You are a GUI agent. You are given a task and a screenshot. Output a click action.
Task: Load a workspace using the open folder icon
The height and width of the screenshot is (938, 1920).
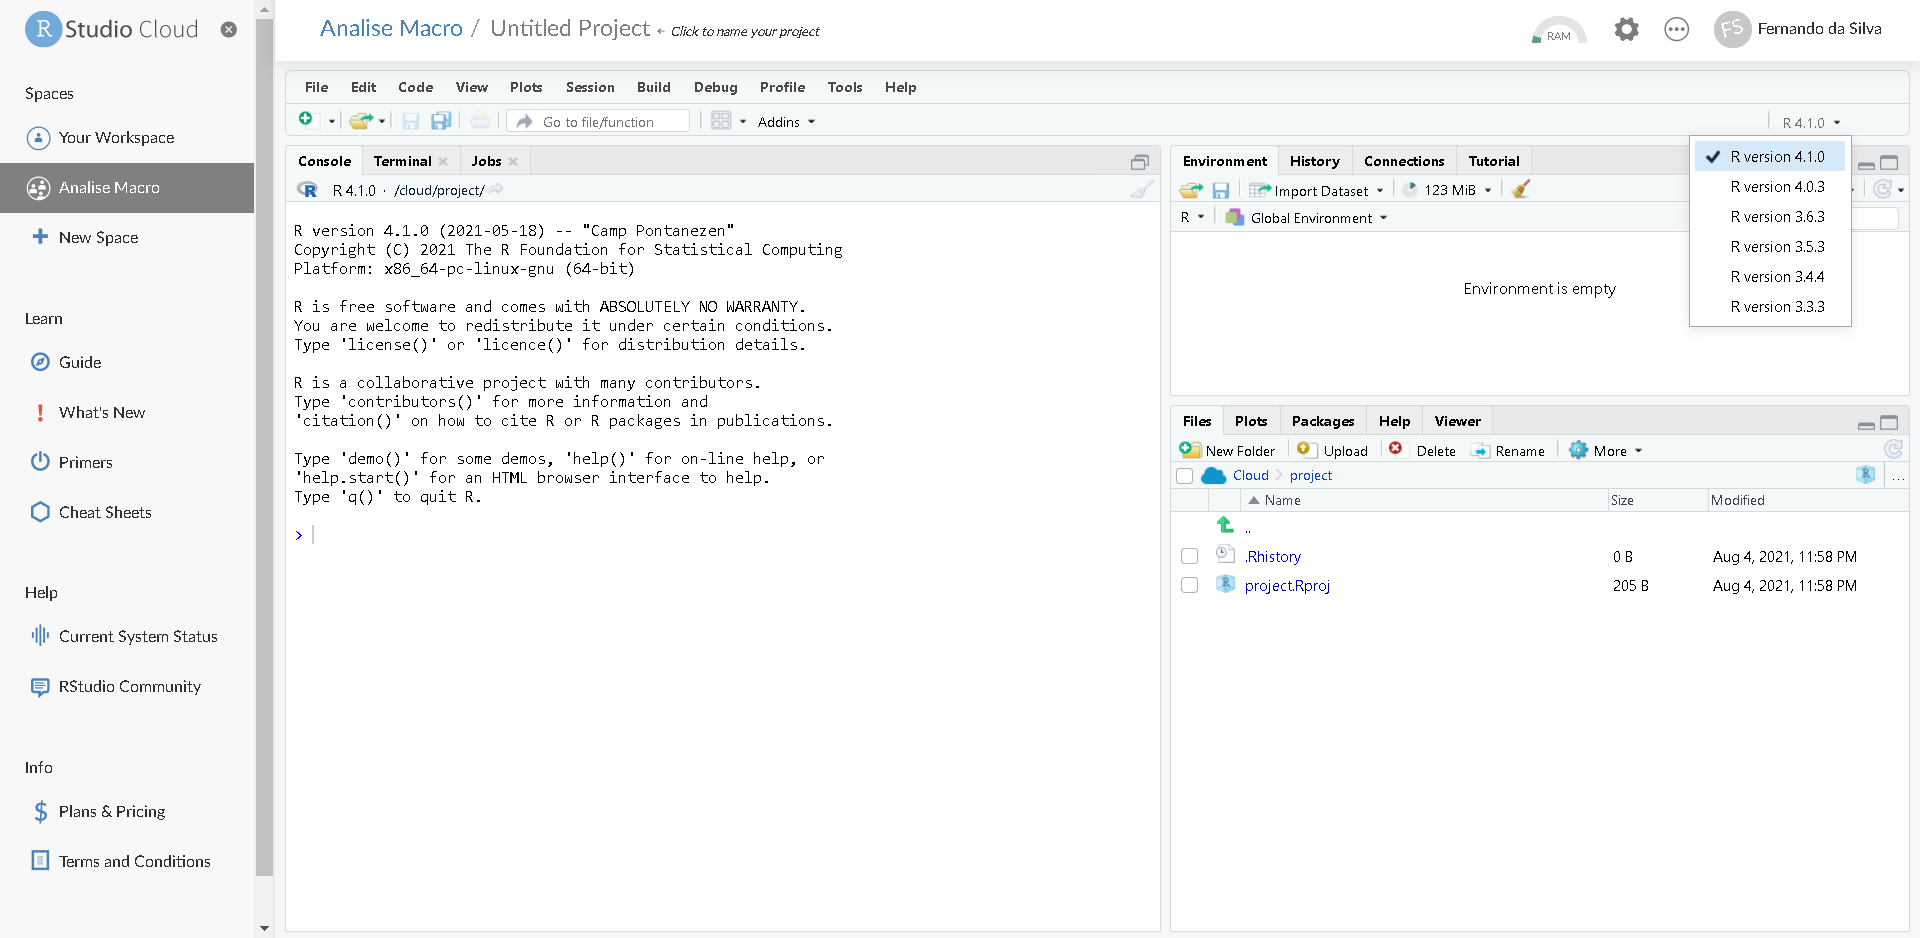(1190, 190)
